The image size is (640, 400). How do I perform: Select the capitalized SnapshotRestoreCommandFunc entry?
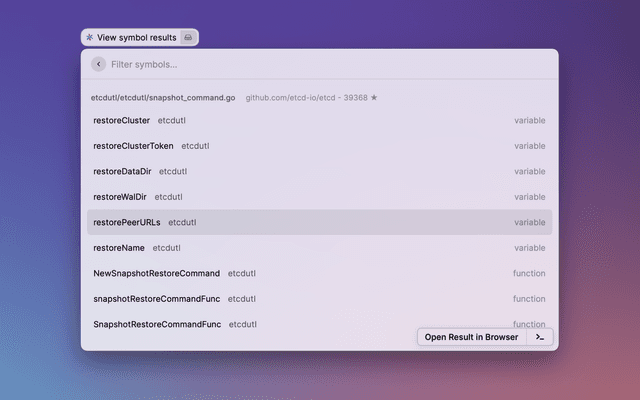pyautogui.click(x=157, y=324)
